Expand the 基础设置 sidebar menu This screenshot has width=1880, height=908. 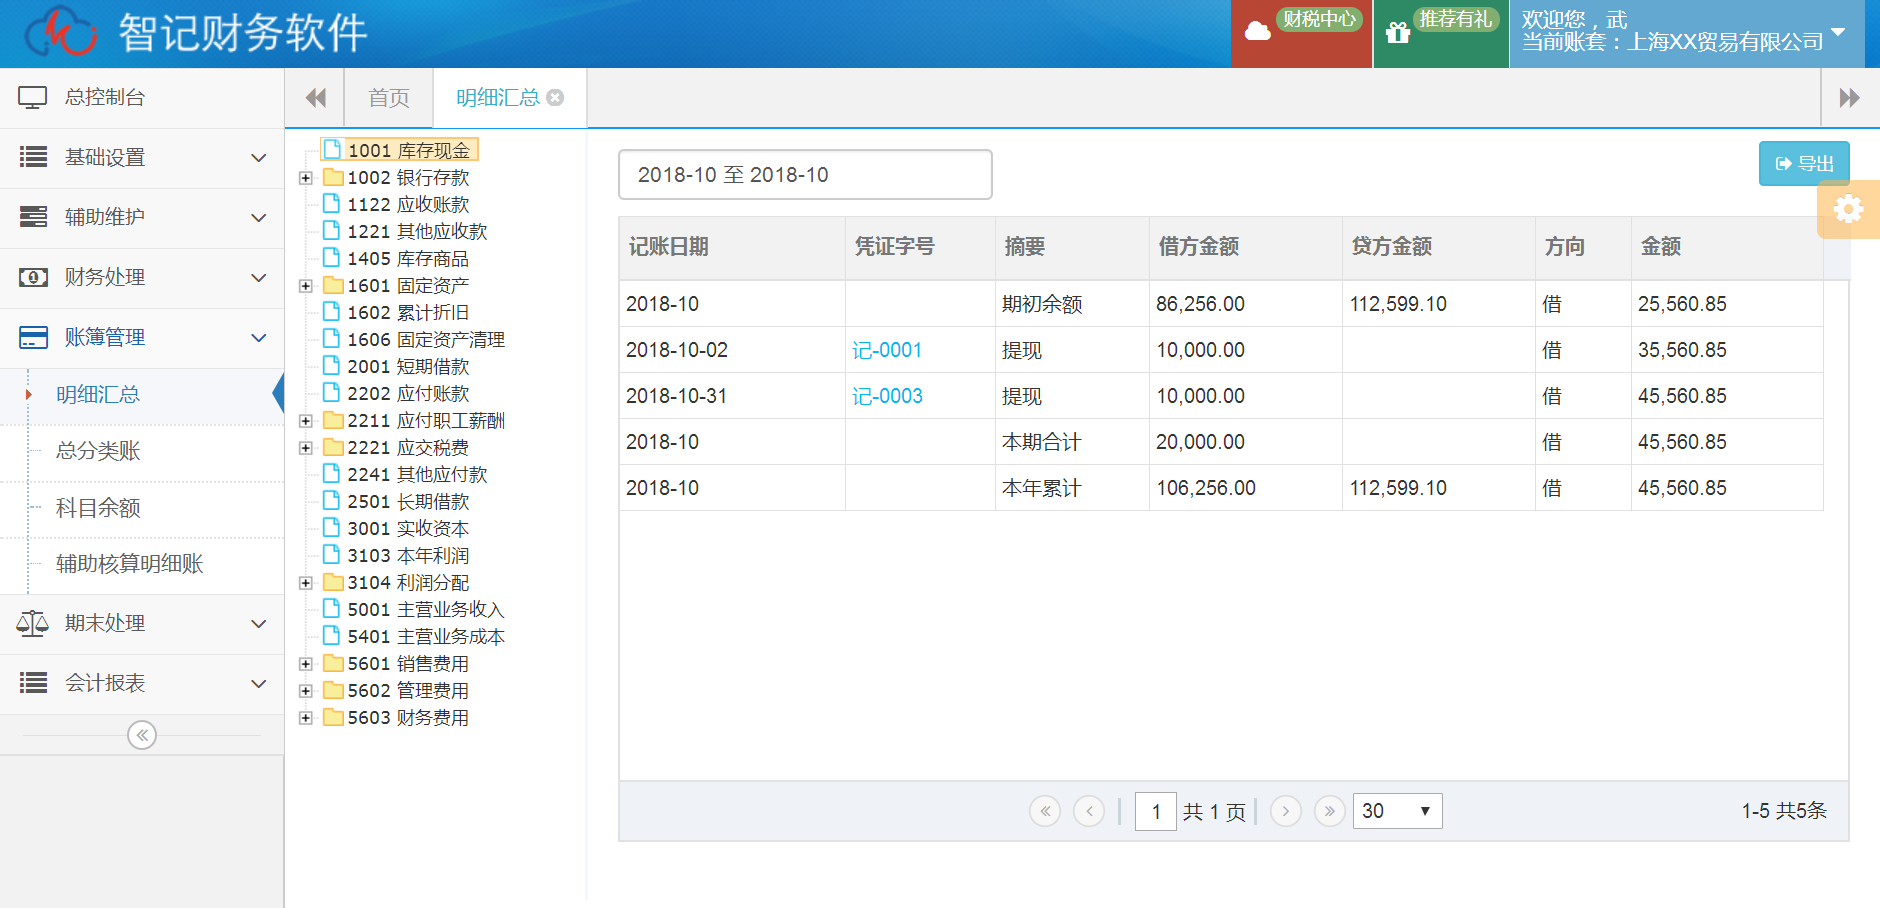142,158
